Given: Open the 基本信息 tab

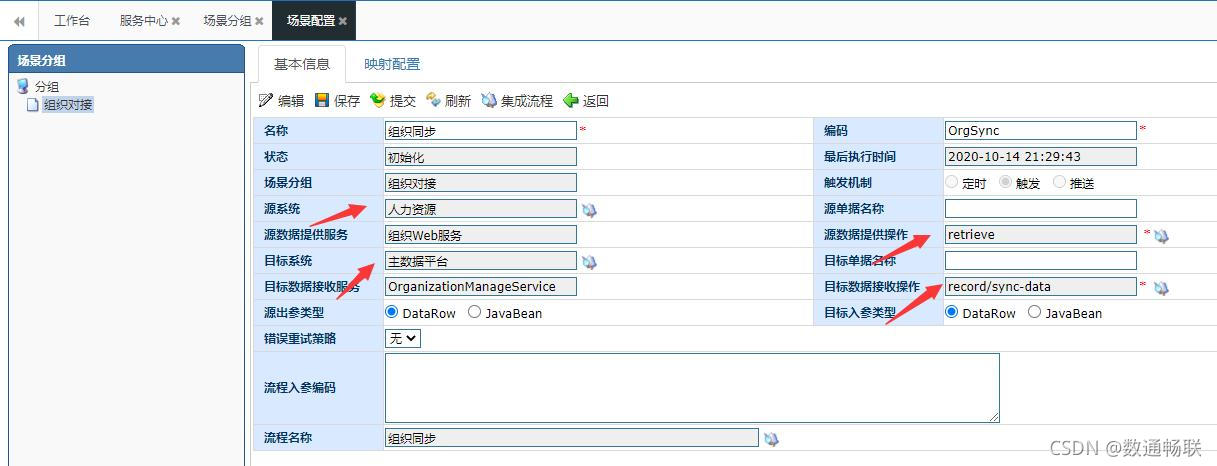Looking at the screenshot, I should (x=302, y=64).
